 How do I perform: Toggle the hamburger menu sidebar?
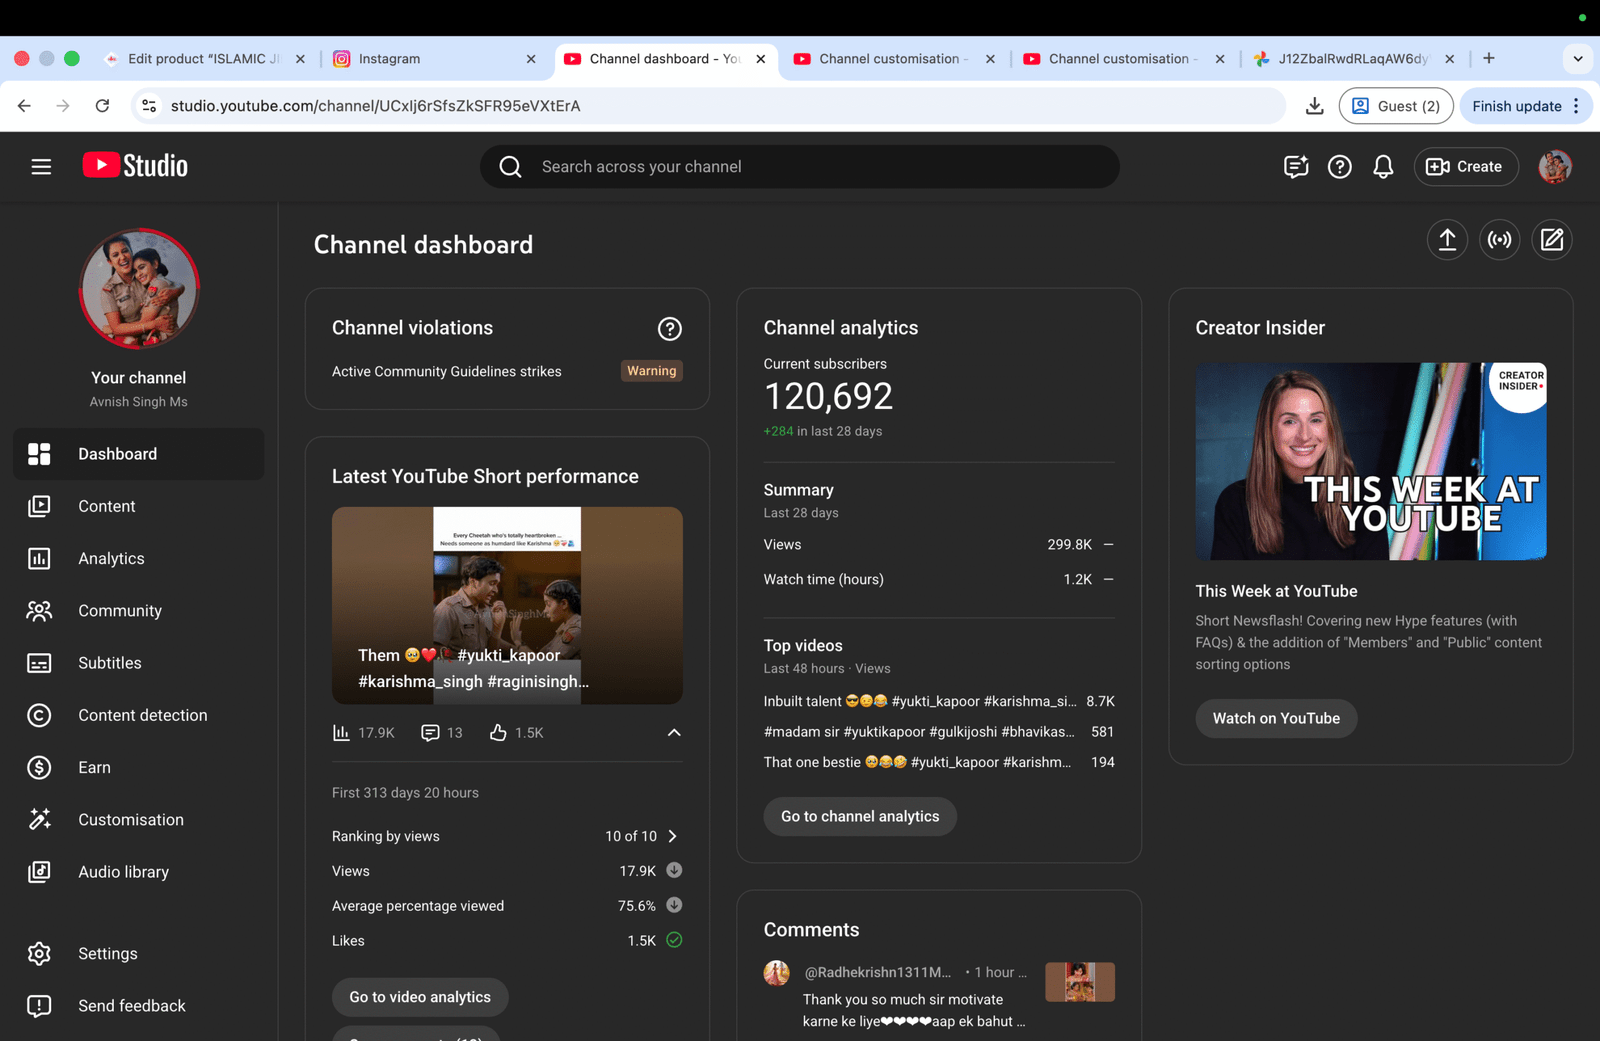(x=41, y=167)
